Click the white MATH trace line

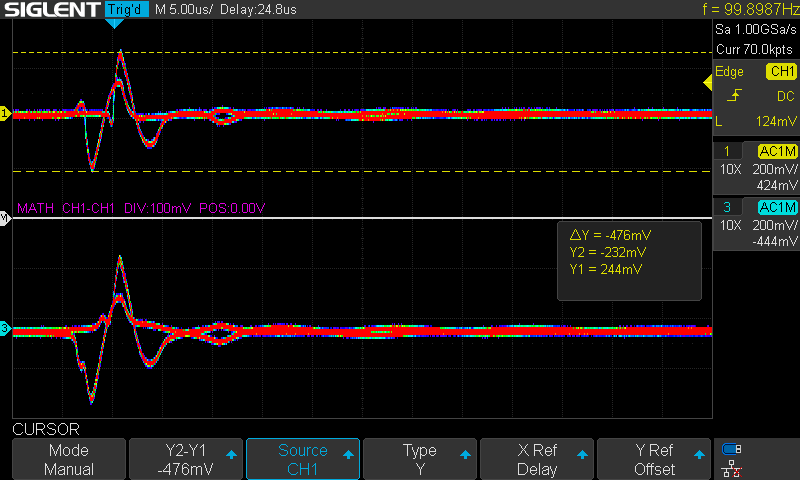[362, 218]
